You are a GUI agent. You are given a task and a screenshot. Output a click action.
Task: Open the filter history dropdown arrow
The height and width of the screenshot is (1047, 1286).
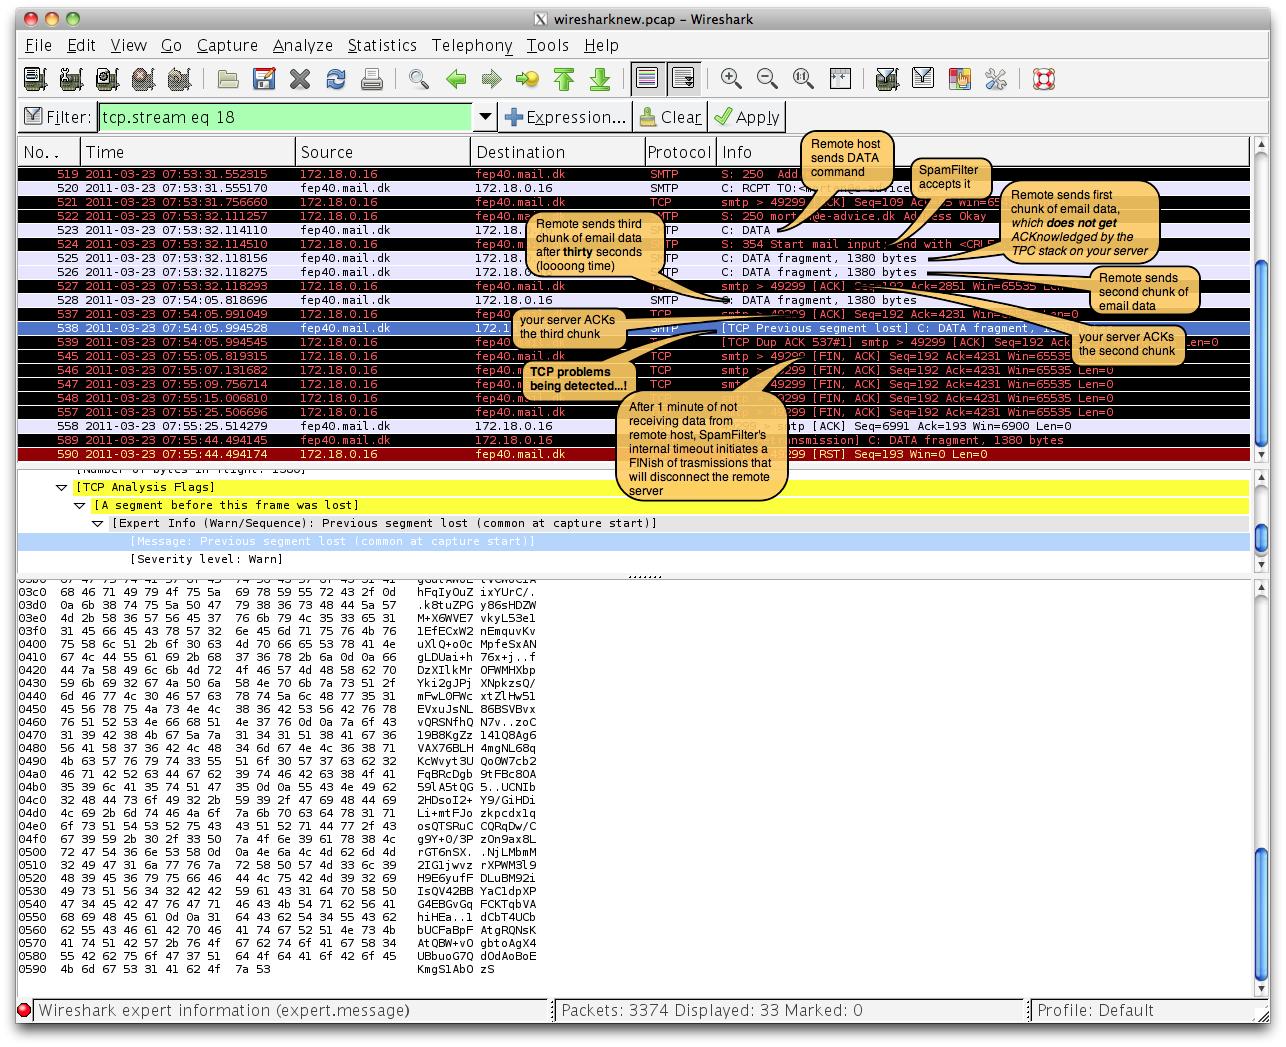click(x=485, y=117)
